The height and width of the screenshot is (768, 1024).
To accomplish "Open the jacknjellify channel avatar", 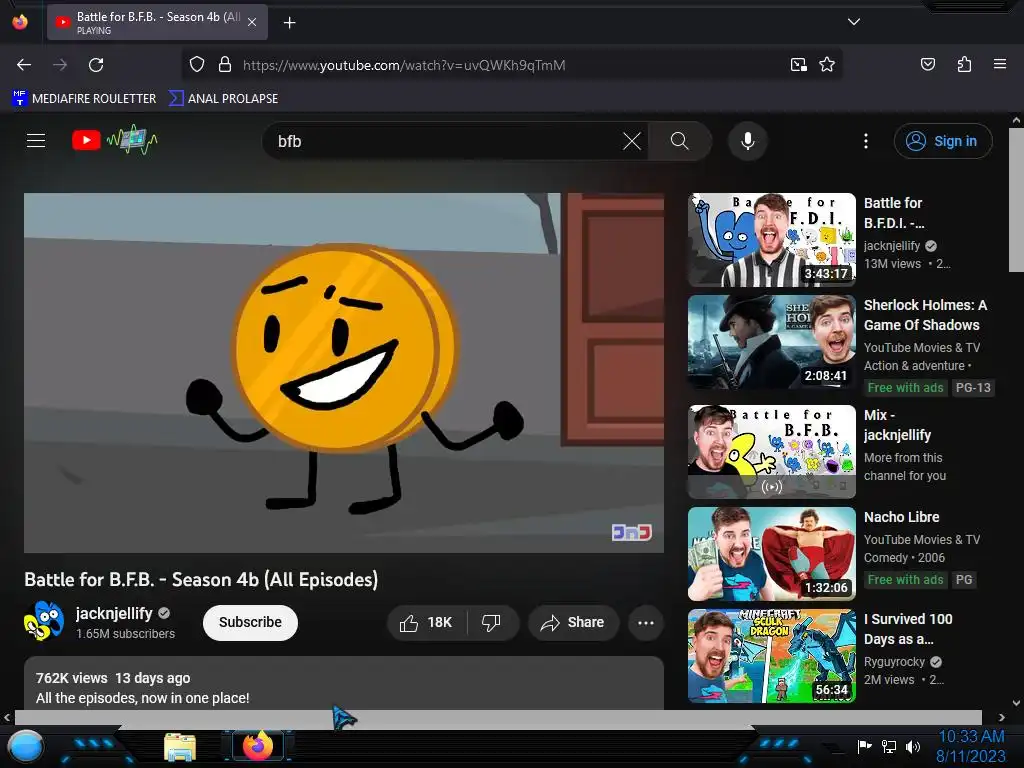I will [x=44, y=621].
